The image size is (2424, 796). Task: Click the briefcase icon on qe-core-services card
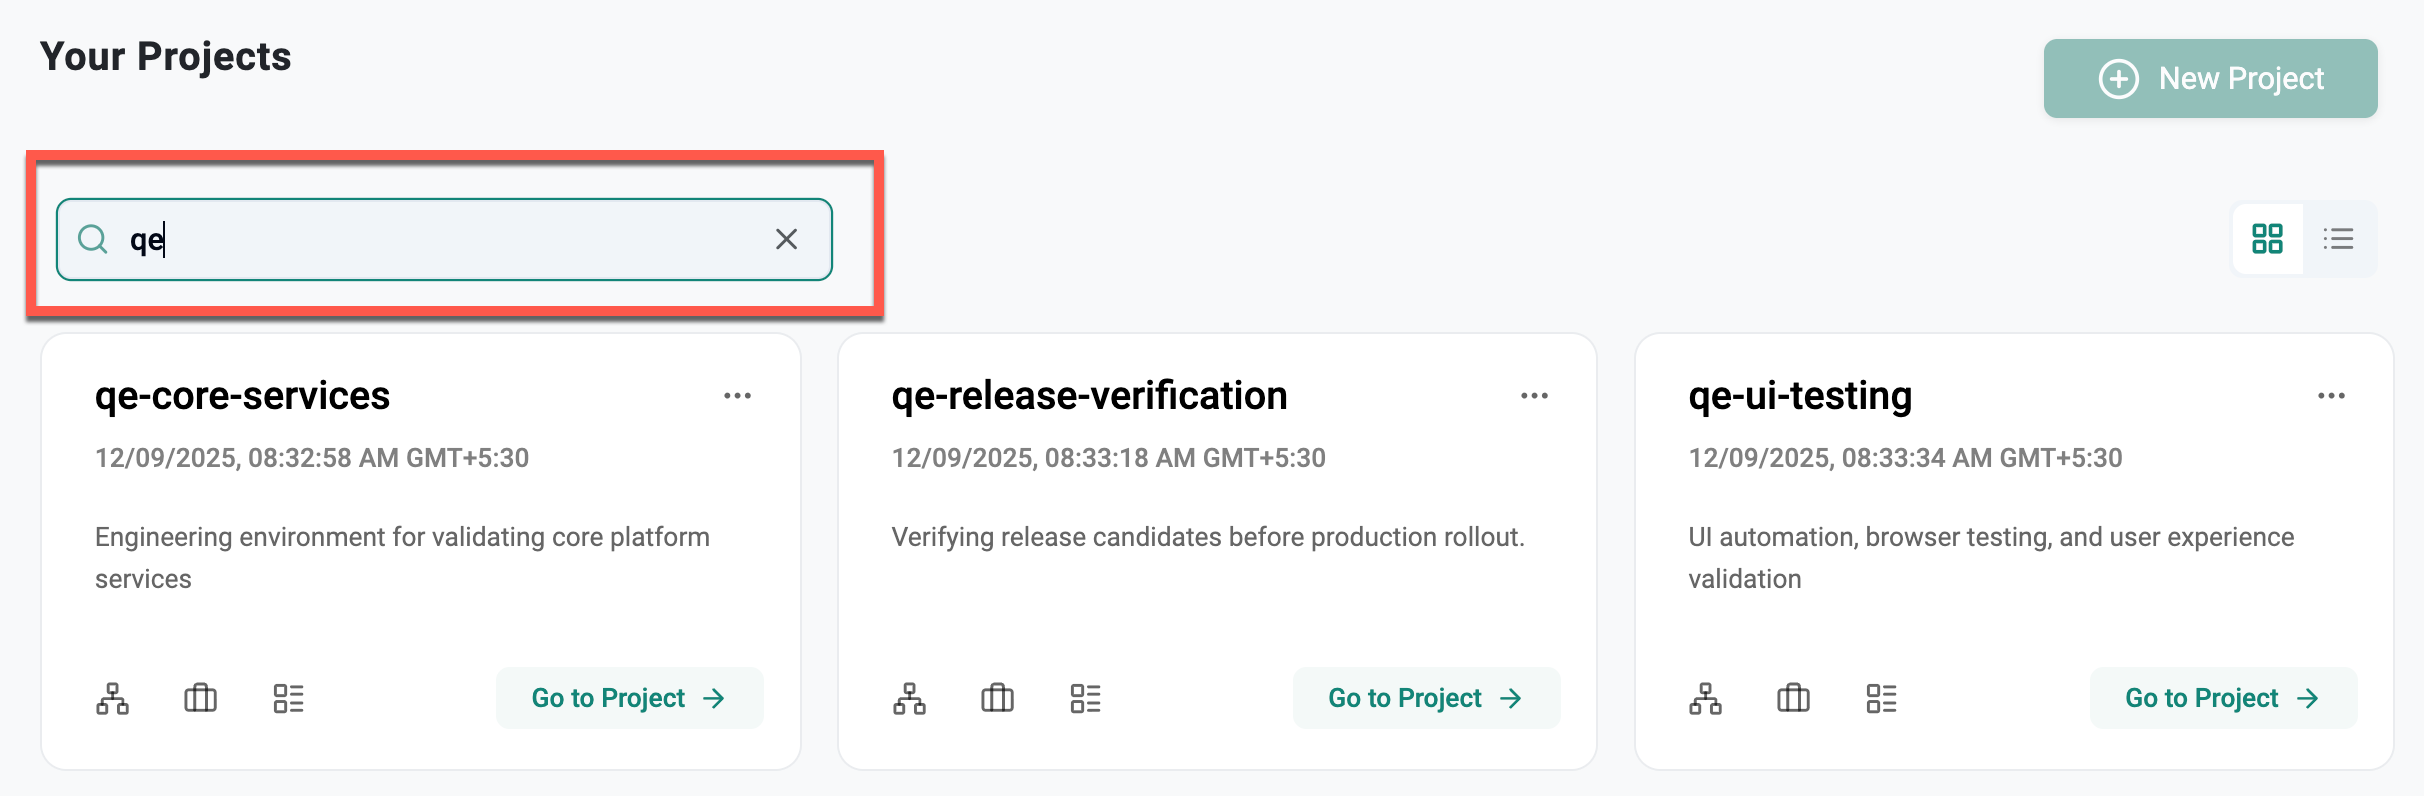[200, 698]
